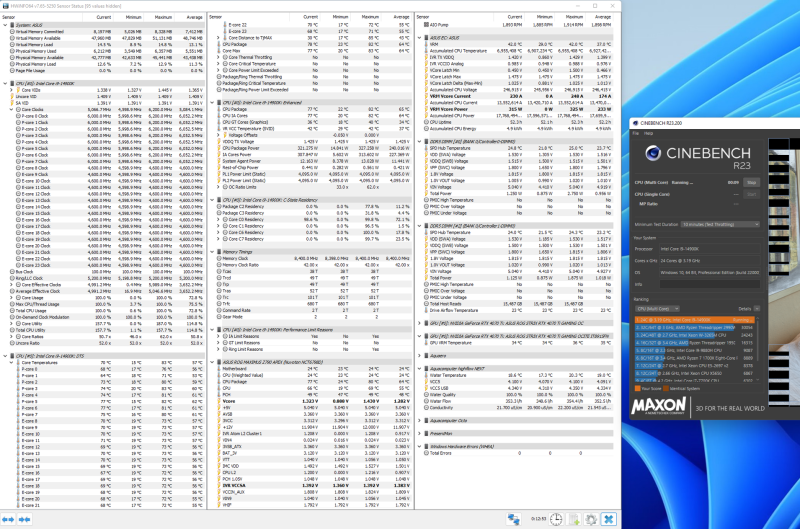Select the Water Flow row
The width and height of the screenshot is (800, 529).
coord(518,401)
